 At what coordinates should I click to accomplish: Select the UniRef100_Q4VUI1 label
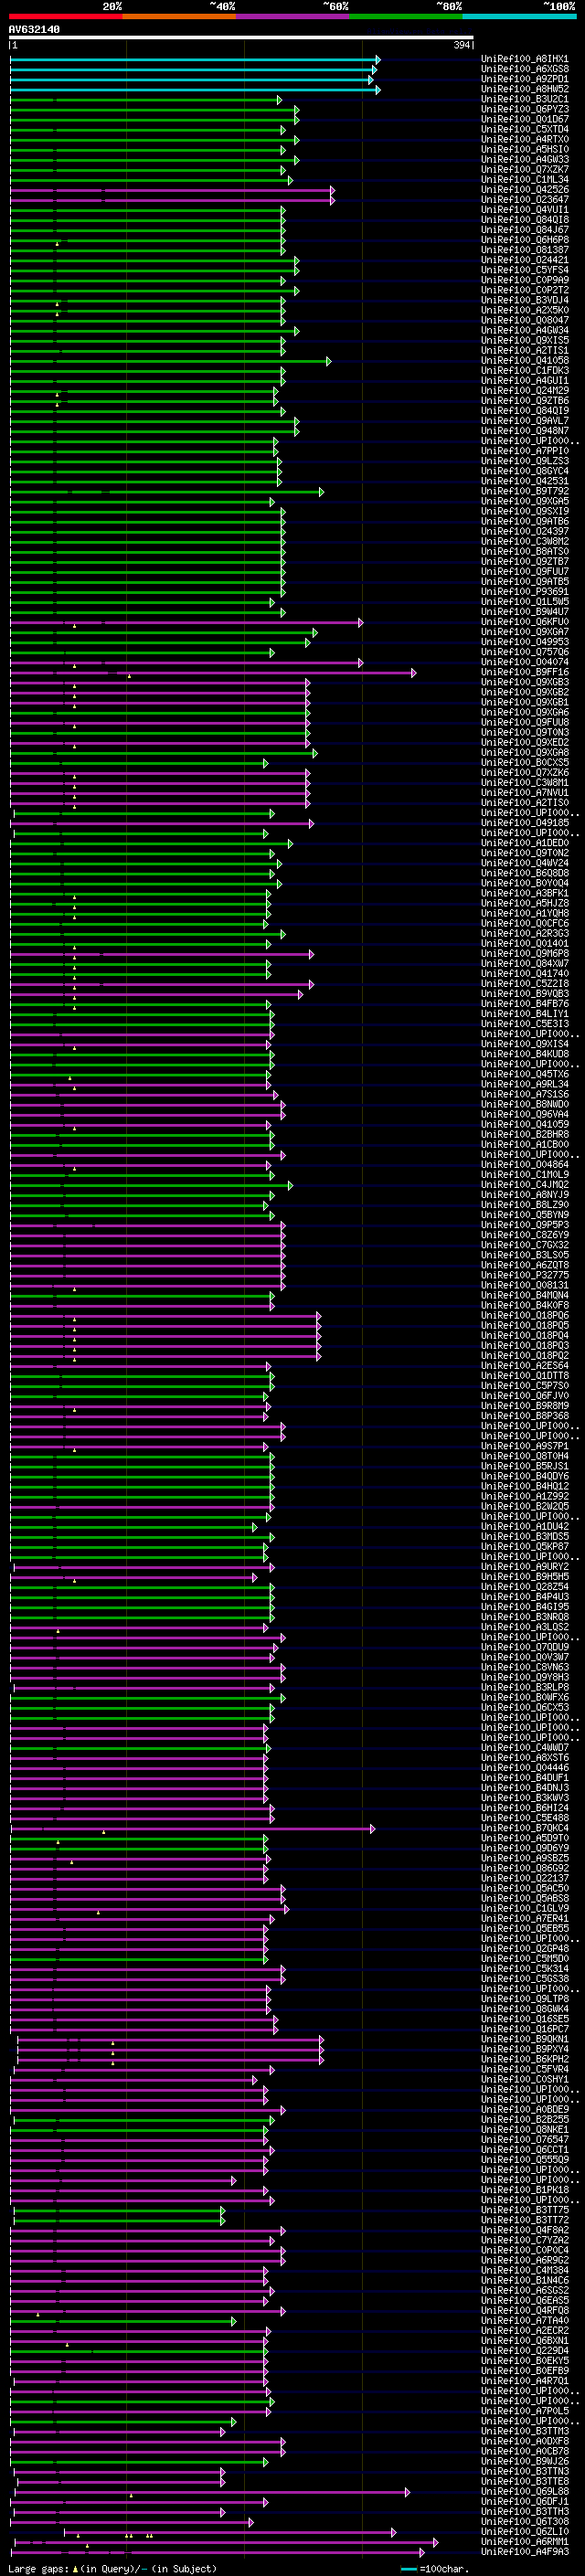click(525, 211)
